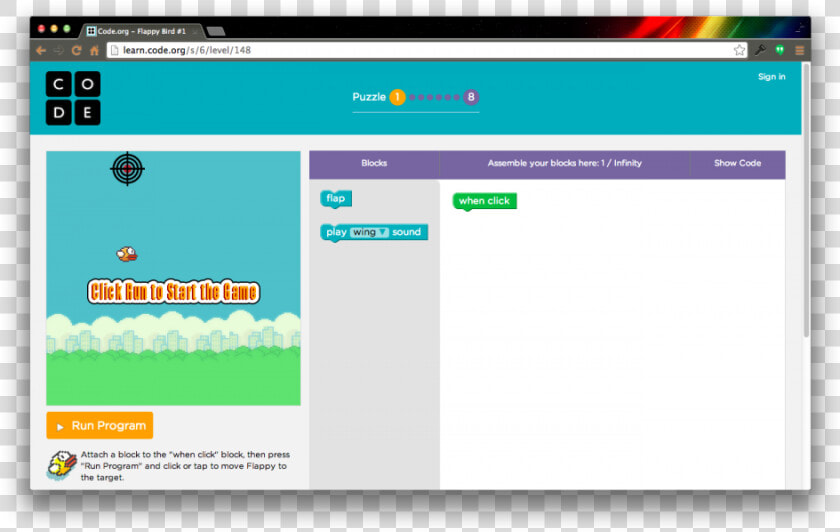
Task: Click the page icon in address bar
Action: tap(114, 50)
